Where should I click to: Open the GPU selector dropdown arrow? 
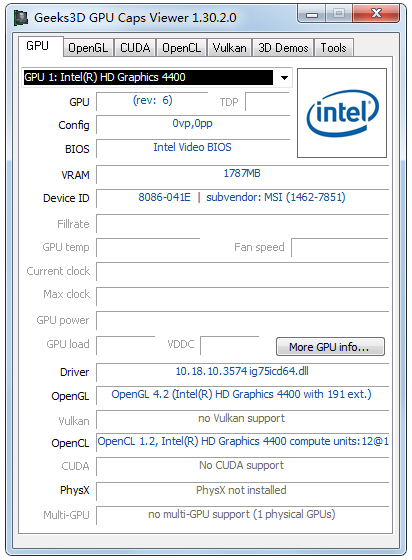[284, 78]
